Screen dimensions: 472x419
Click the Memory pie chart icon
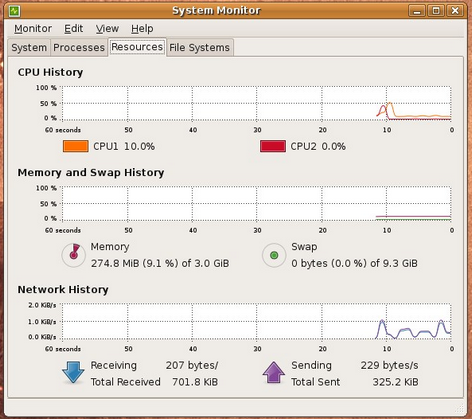74,255
